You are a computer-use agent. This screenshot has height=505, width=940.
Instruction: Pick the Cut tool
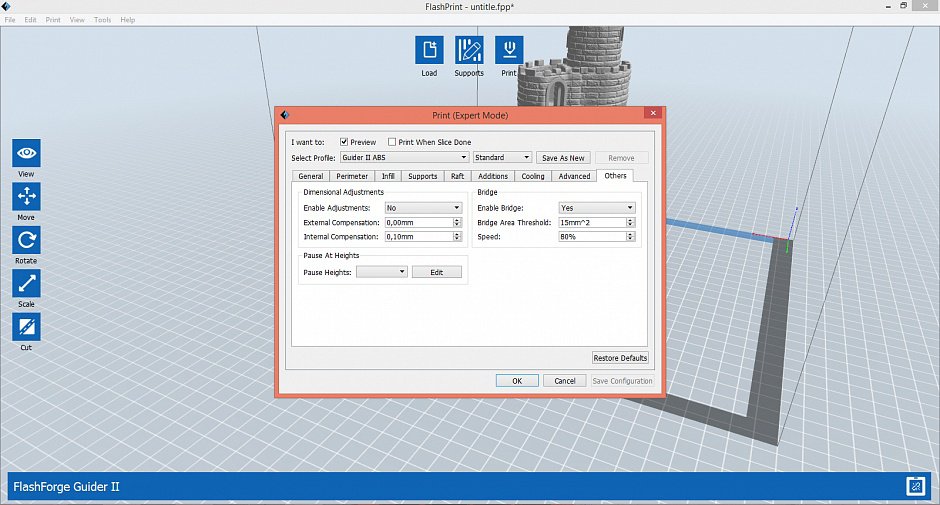coord(26,326)
